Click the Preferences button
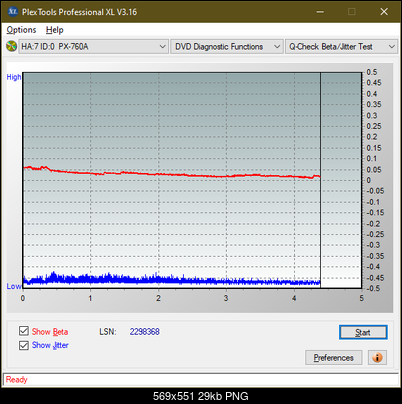Image resolution: width=402 pixels, height=404 pixels. pos(333,358)
